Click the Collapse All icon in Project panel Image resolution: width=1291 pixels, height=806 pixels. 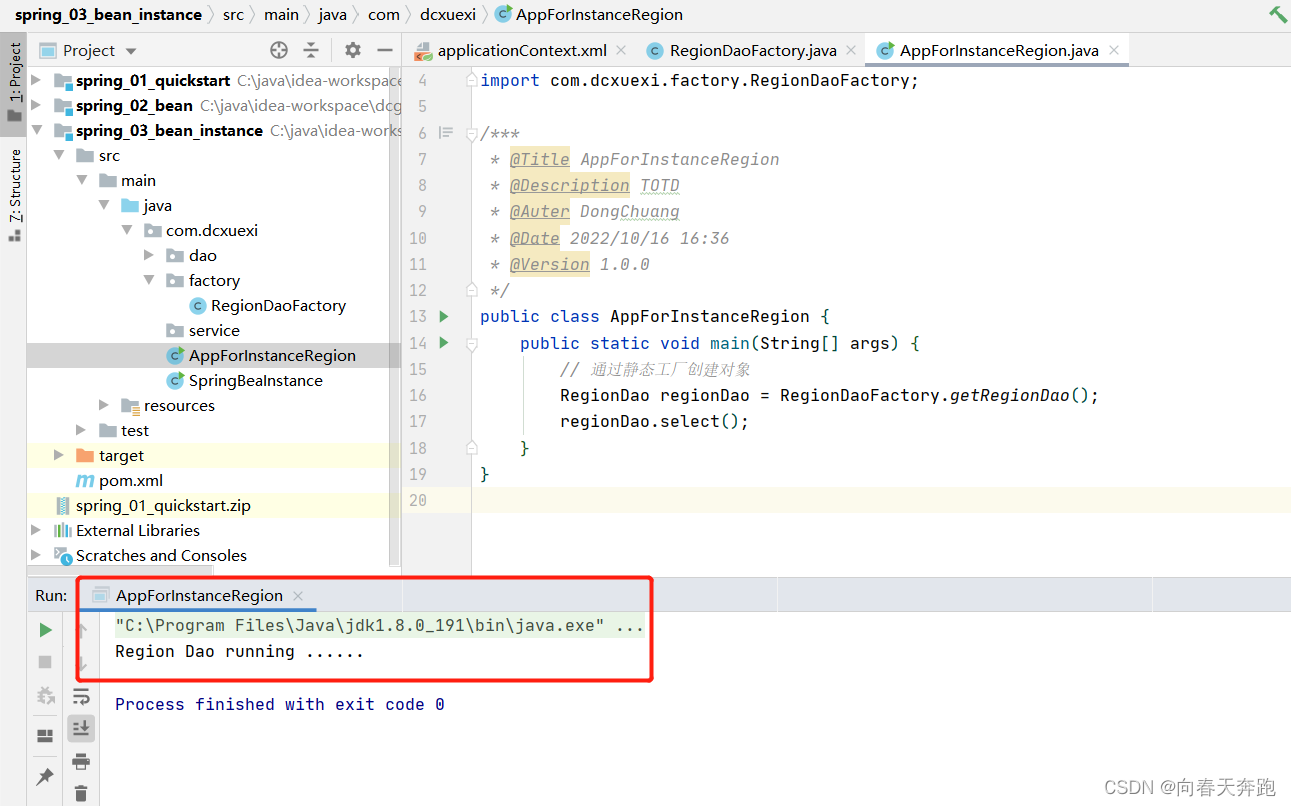tap(311, 50)
